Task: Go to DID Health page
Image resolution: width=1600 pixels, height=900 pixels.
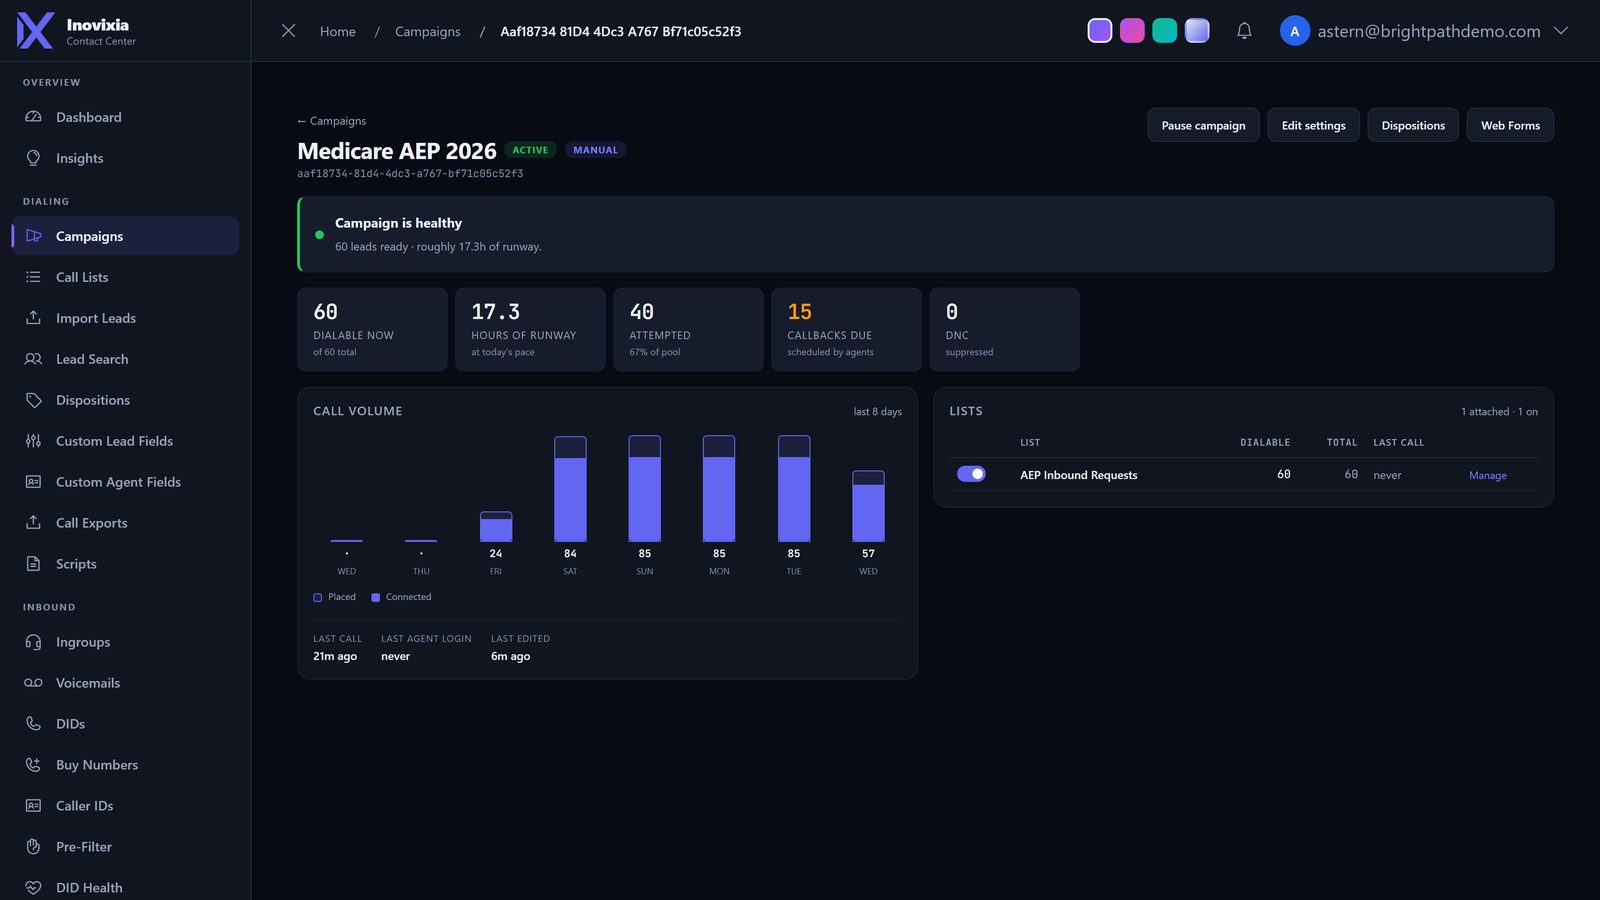Action: coord(125,888)
